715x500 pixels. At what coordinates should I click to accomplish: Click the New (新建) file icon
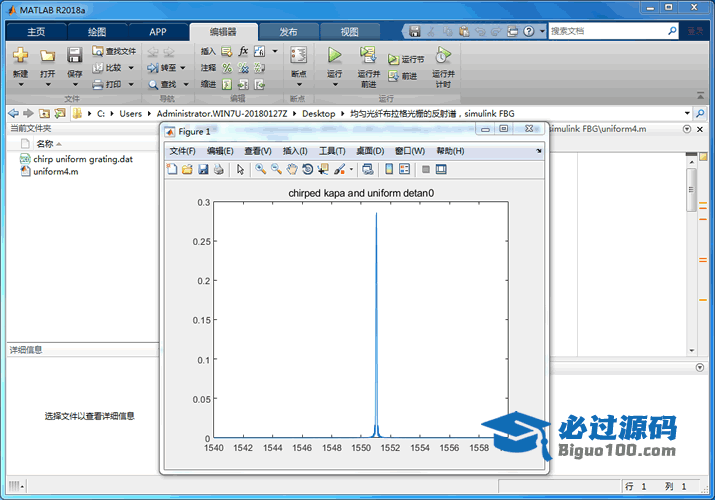click(x=20, y=56)
